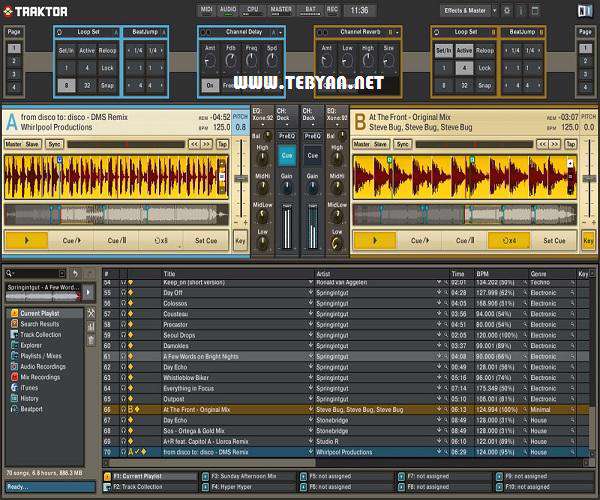Viewport: 600px width, 500px height.
Task: Click Deck A PreEQ button
Action: click(x=287, y=136)
